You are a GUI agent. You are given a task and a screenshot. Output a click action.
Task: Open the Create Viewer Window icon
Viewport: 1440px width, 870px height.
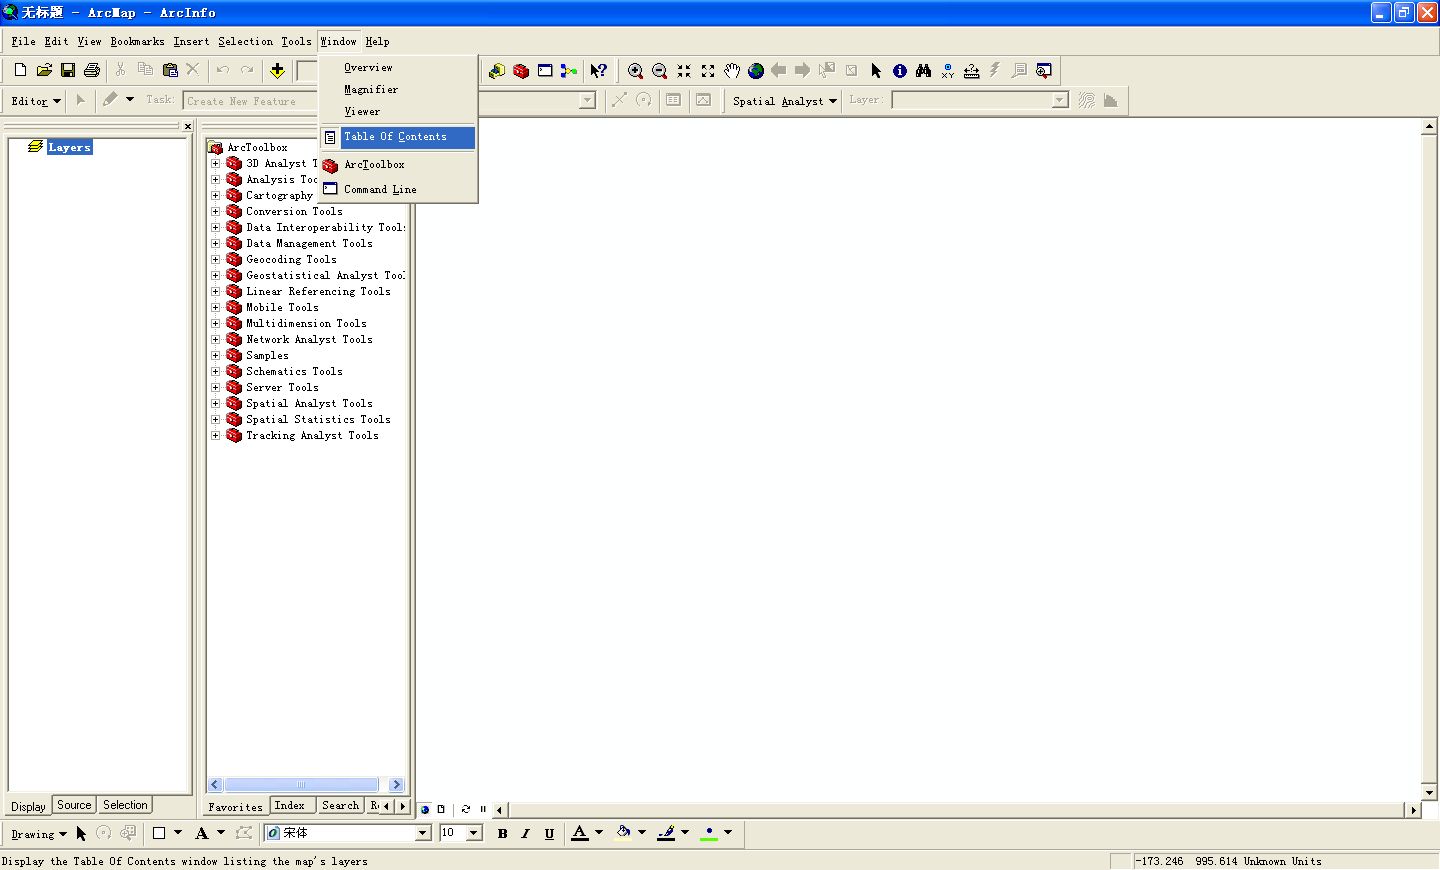pyautogui.click(x=1043, y=70)
